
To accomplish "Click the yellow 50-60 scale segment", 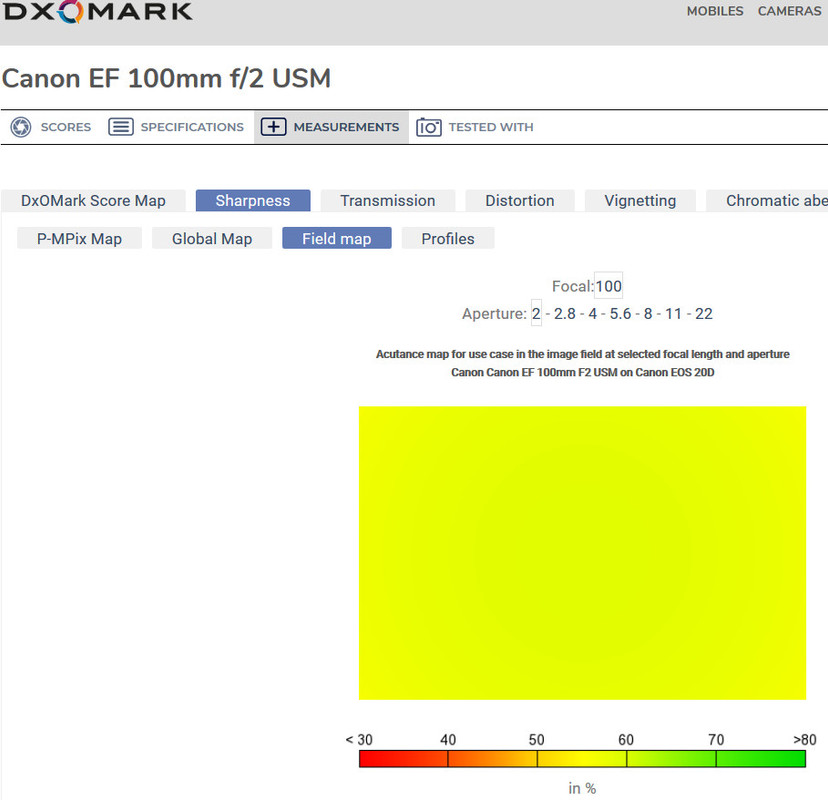I will (x=582, y=759).
